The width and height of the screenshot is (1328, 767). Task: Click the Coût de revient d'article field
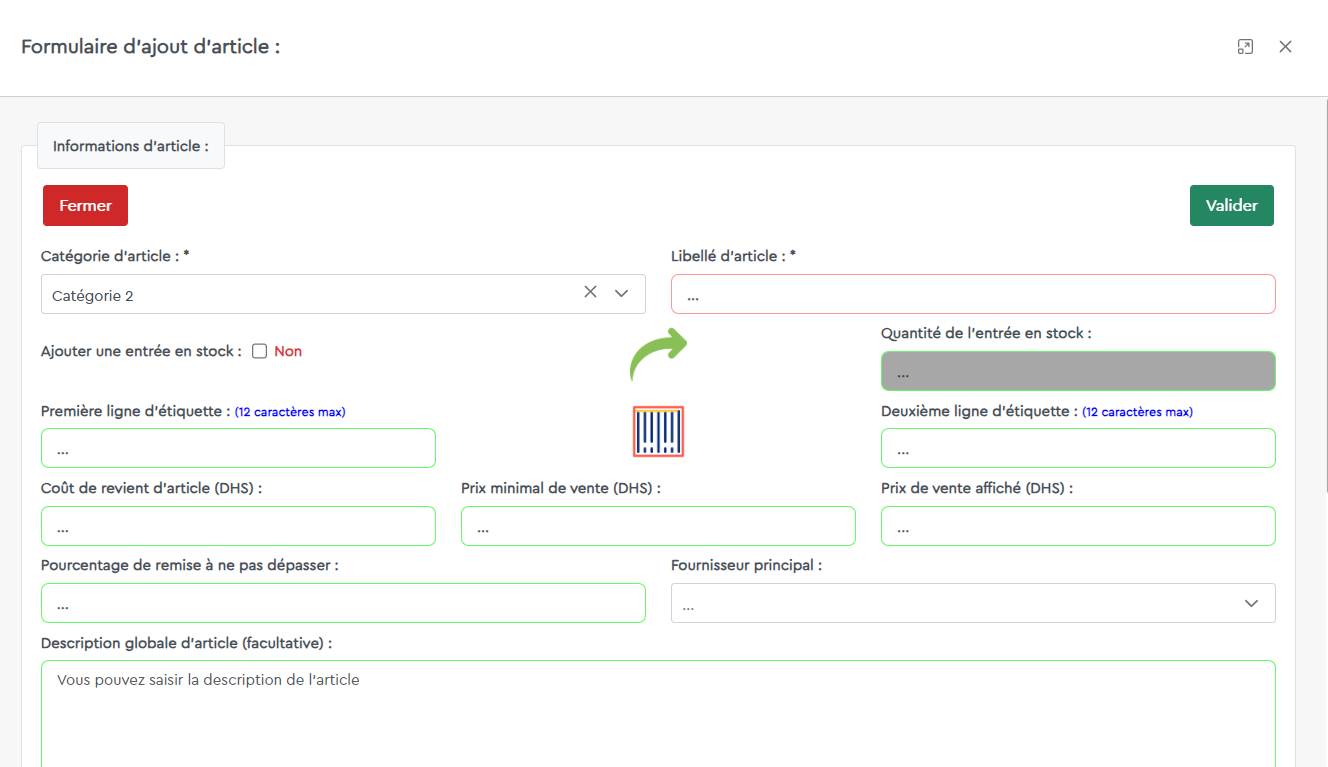click(238, 526)
